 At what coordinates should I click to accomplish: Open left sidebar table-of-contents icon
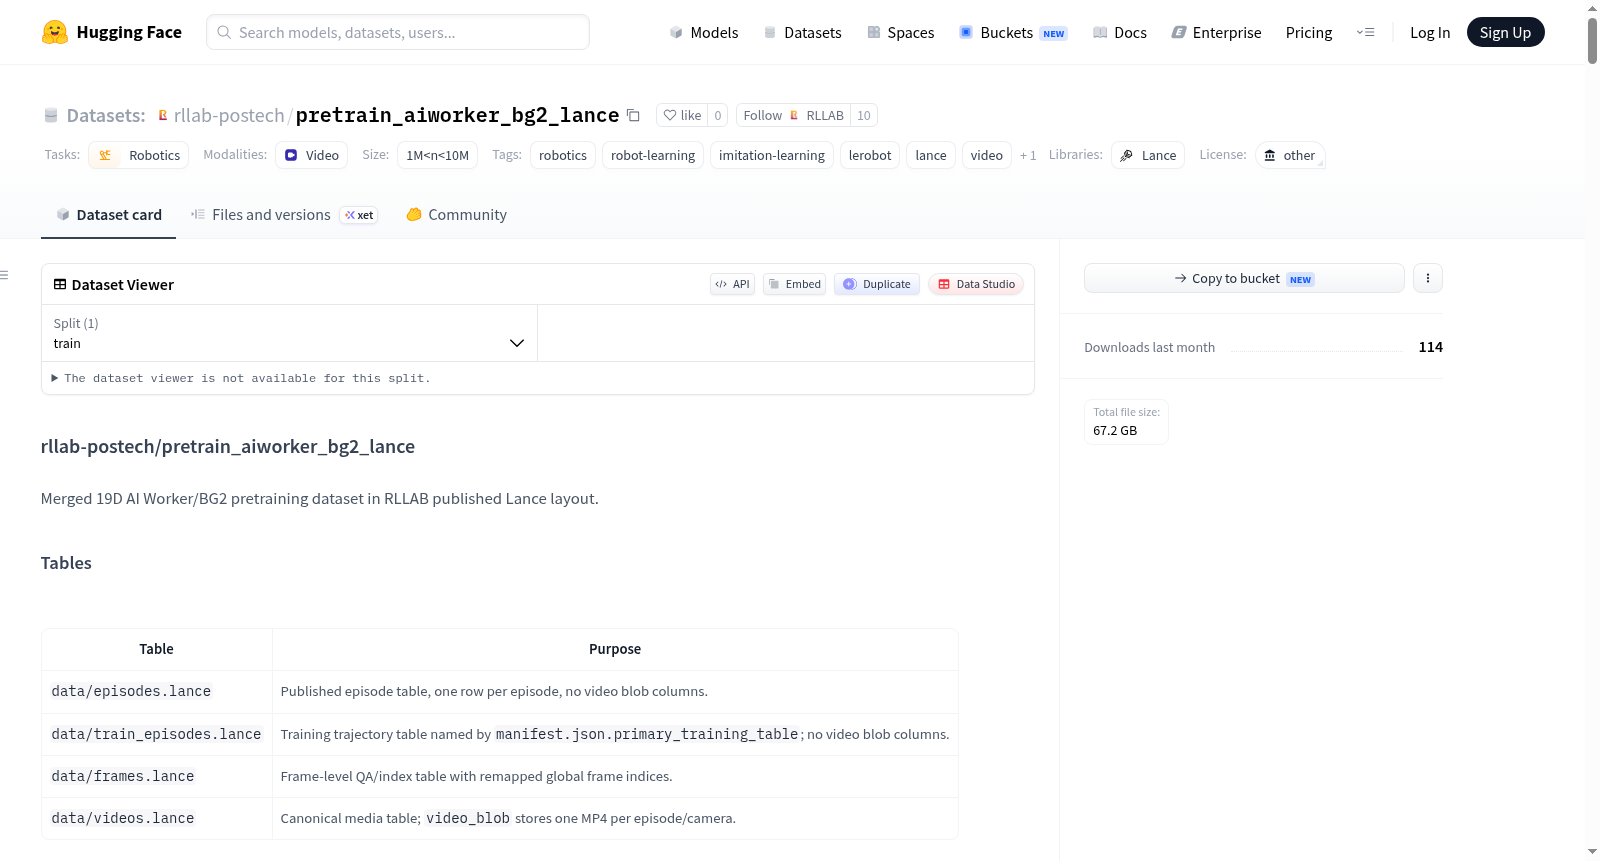4,275
